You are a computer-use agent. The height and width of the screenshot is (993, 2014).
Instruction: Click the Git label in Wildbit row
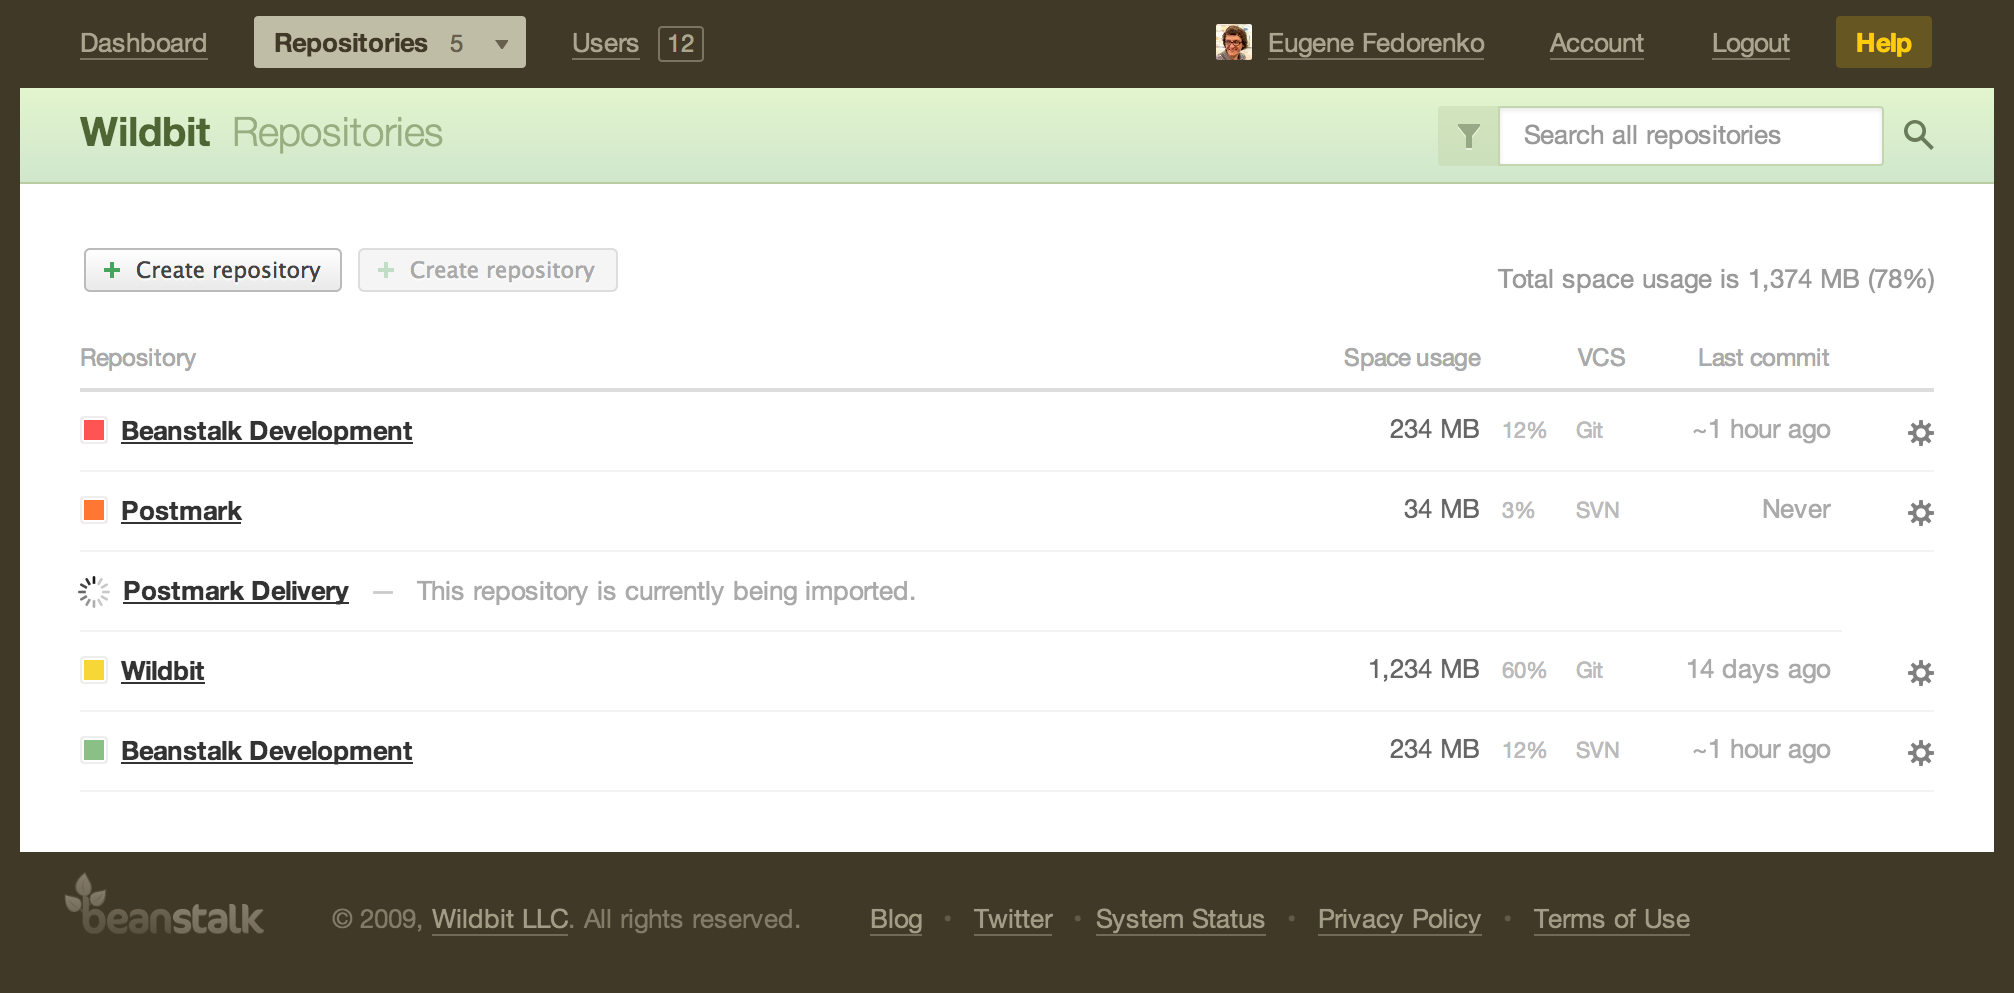pos(1589,670)
